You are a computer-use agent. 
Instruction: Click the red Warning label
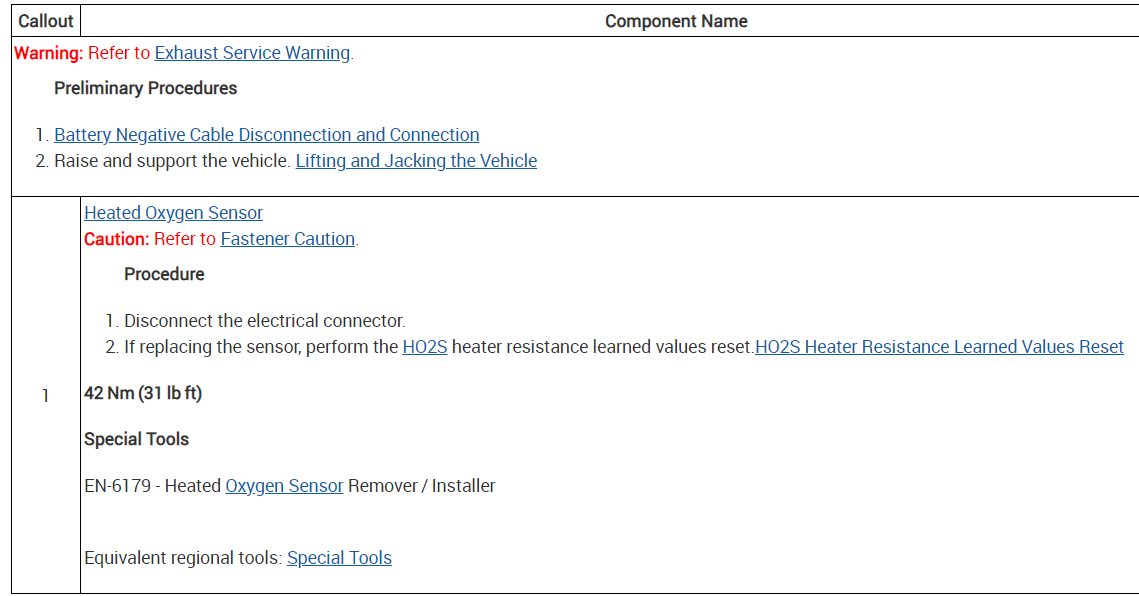coord(48,53)
